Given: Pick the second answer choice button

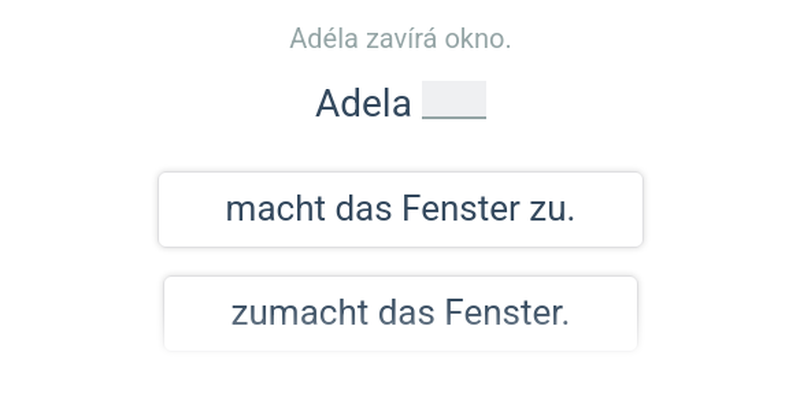Looking at the screenshot, I should (x=400, y=314).
